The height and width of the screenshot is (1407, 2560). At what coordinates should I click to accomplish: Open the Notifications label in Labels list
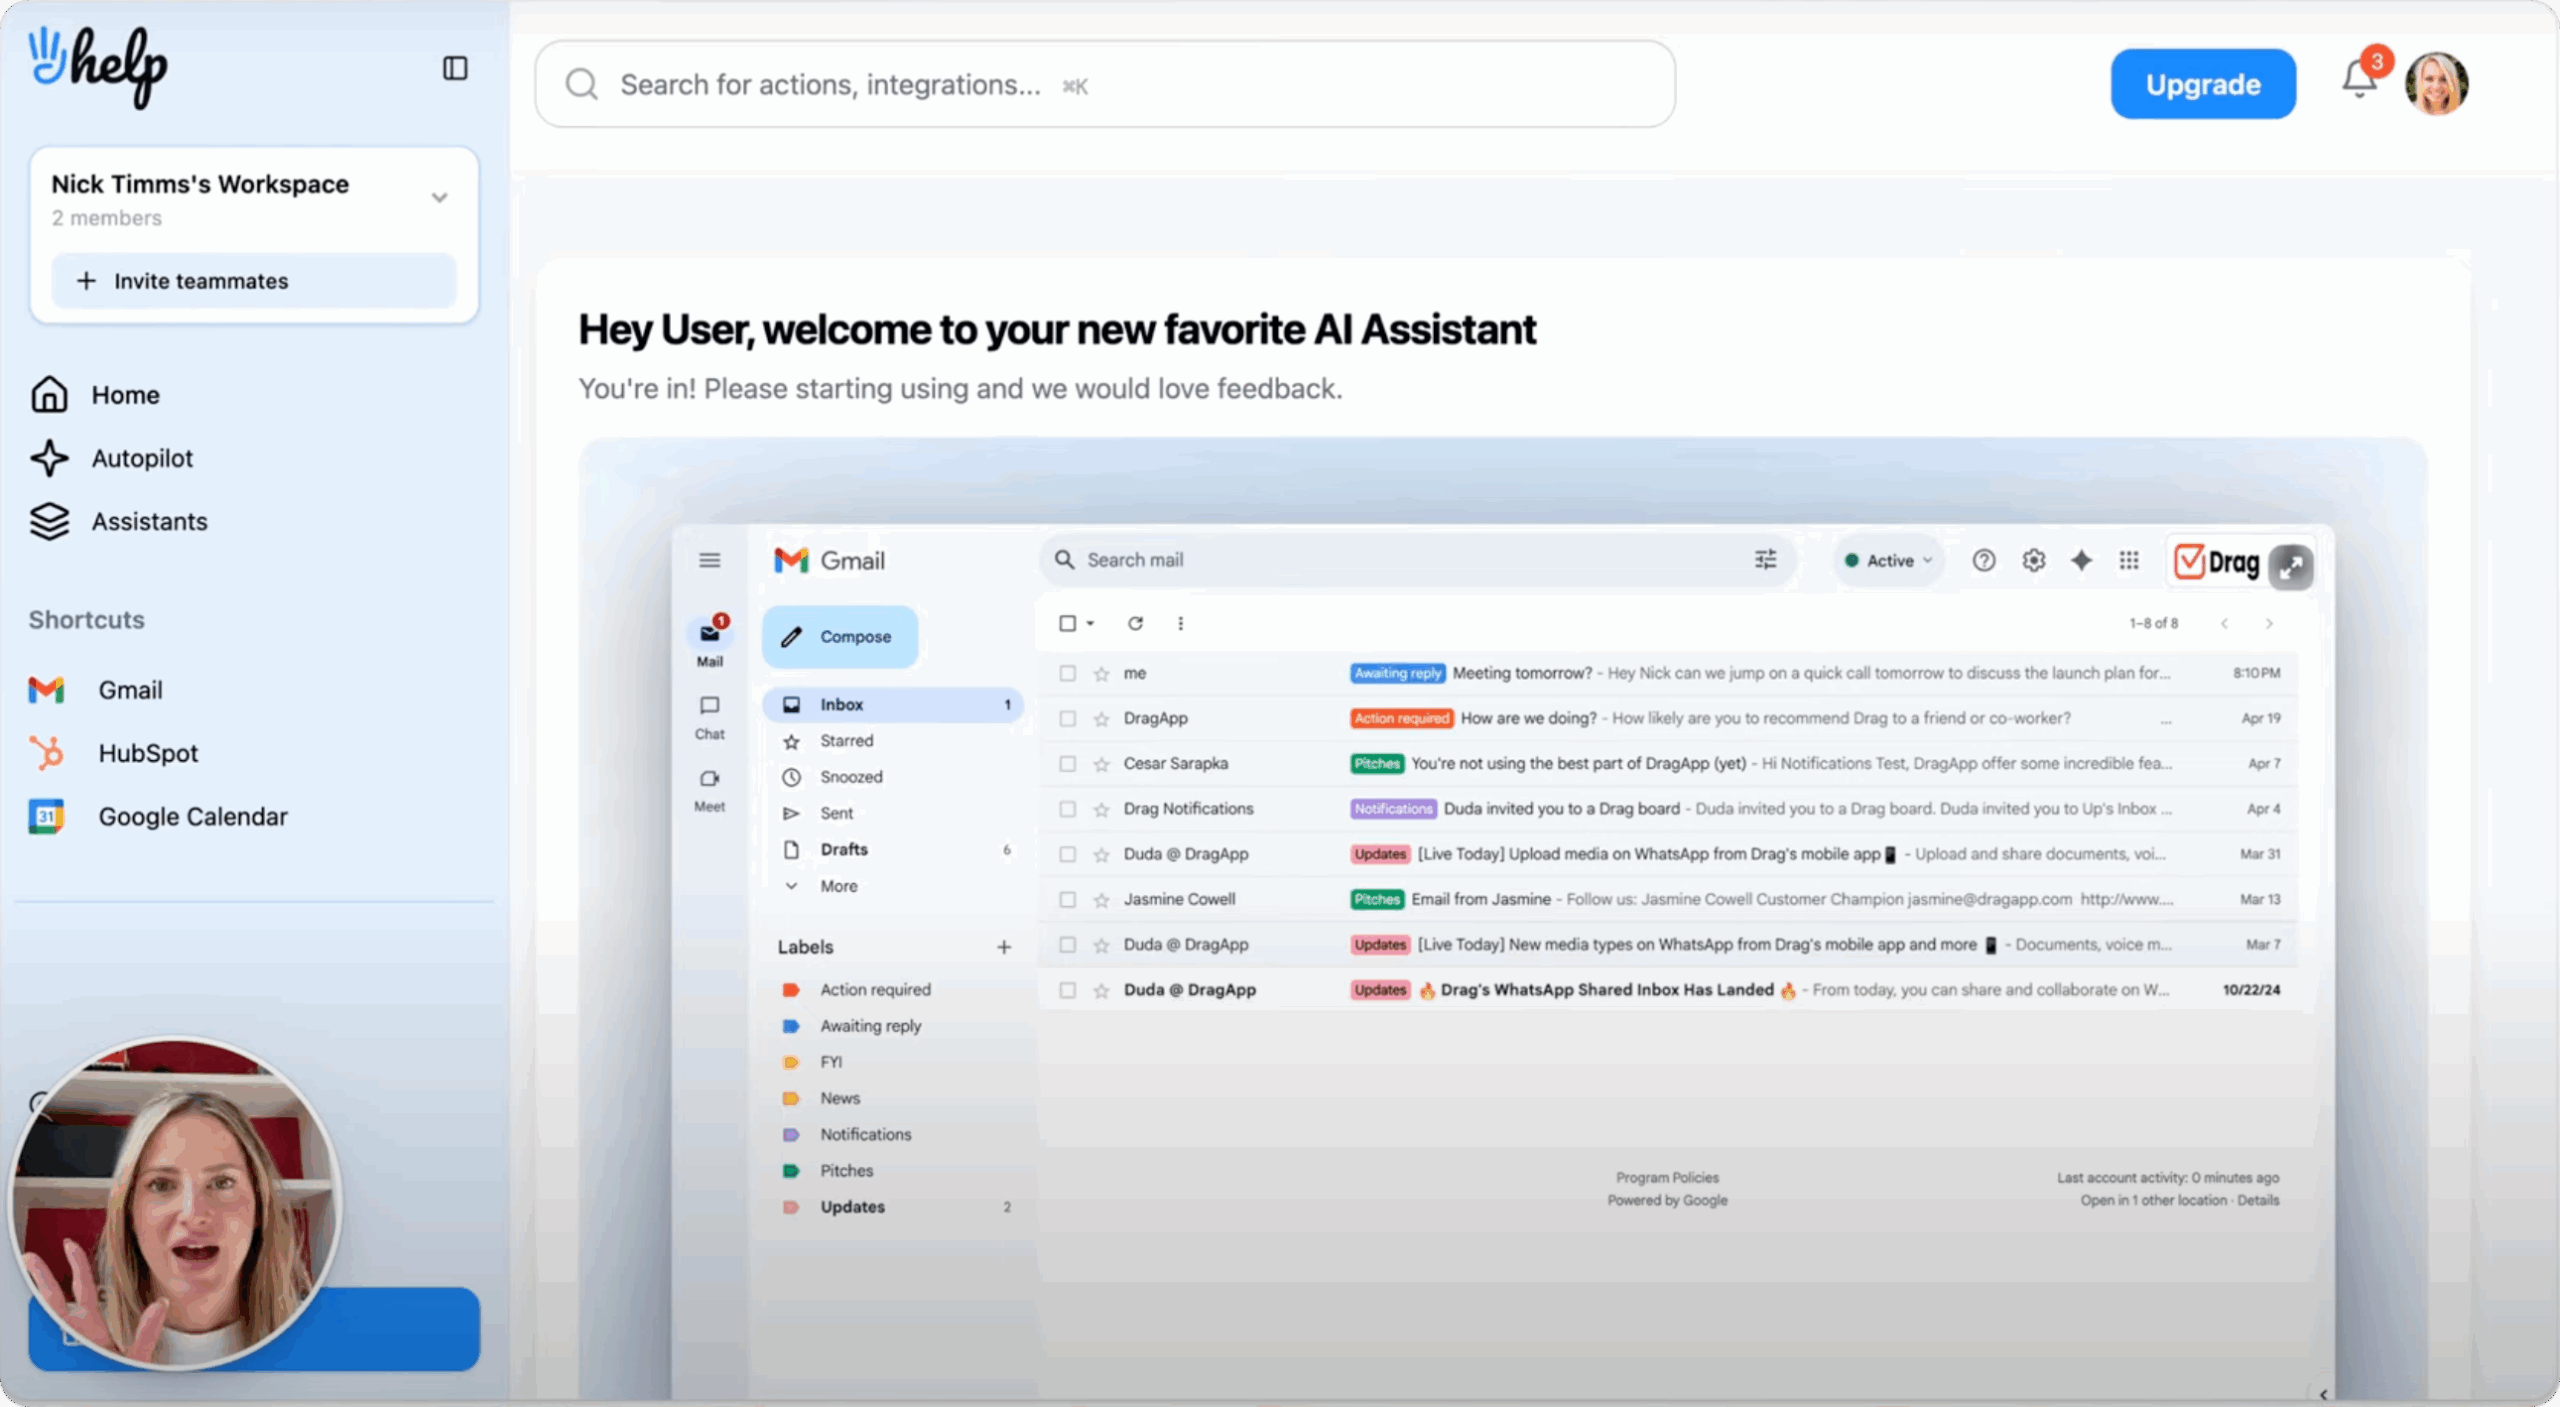[865, 1134]
